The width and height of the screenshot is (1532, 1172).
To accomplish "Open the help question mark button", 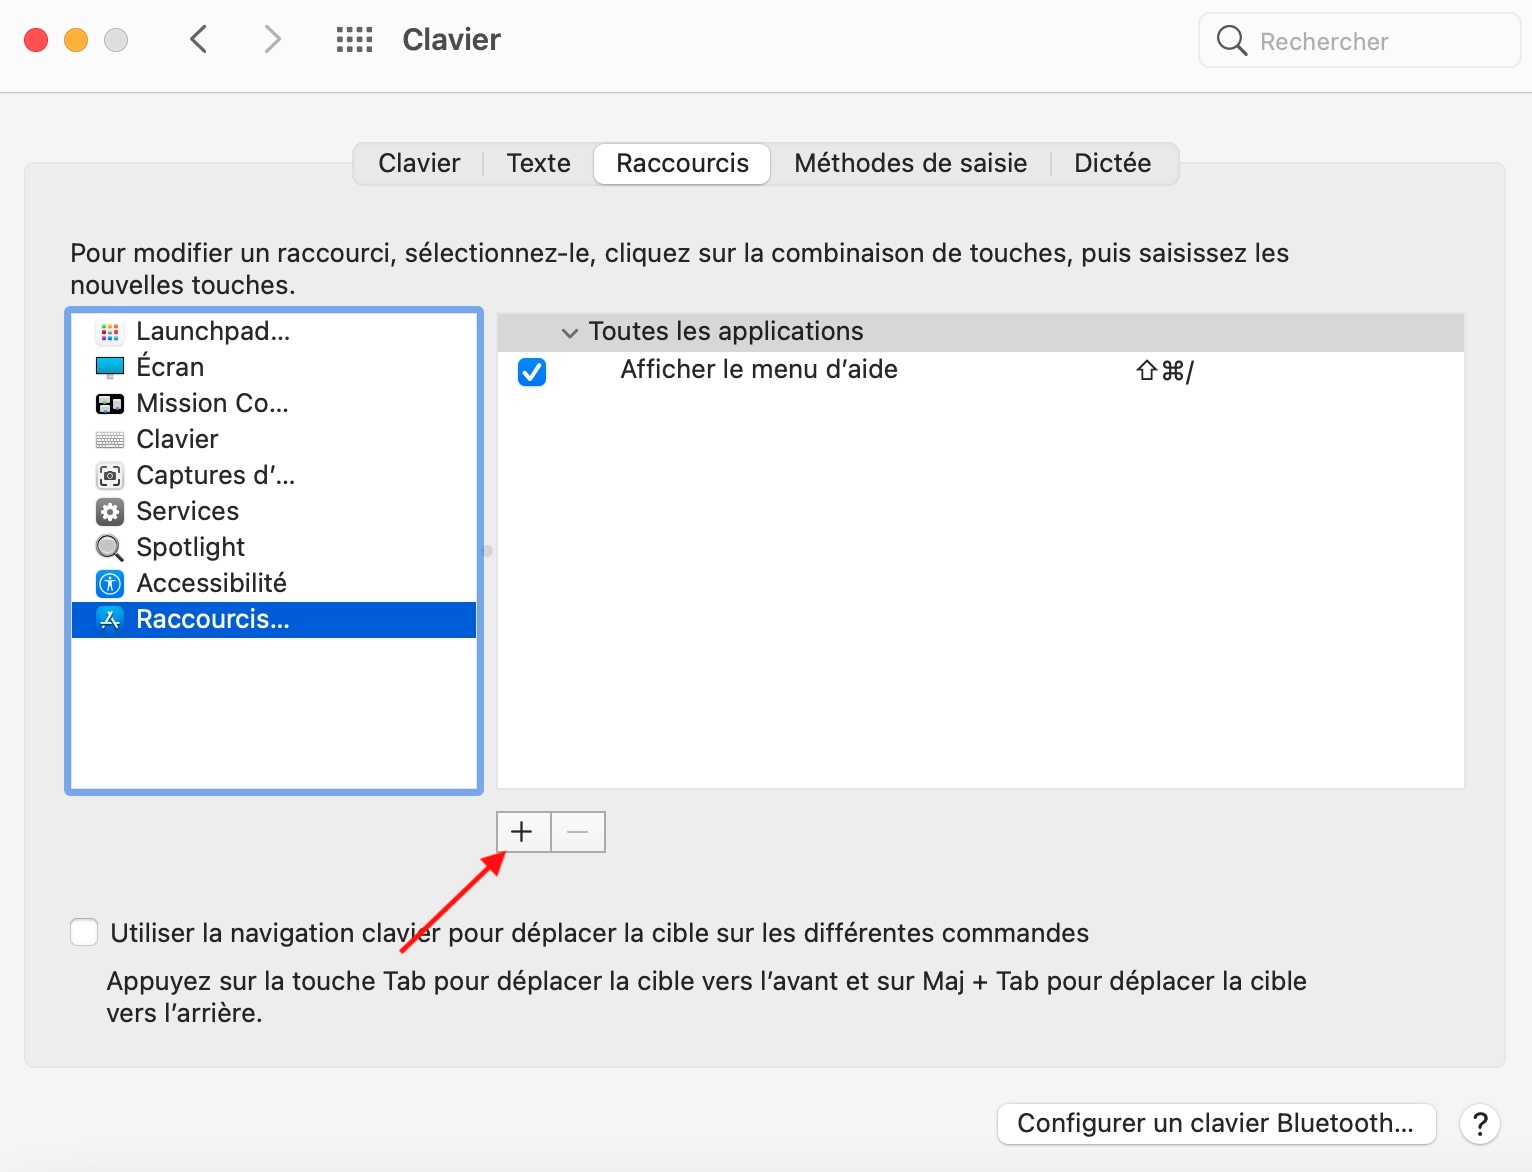I will point(1480,1123).
